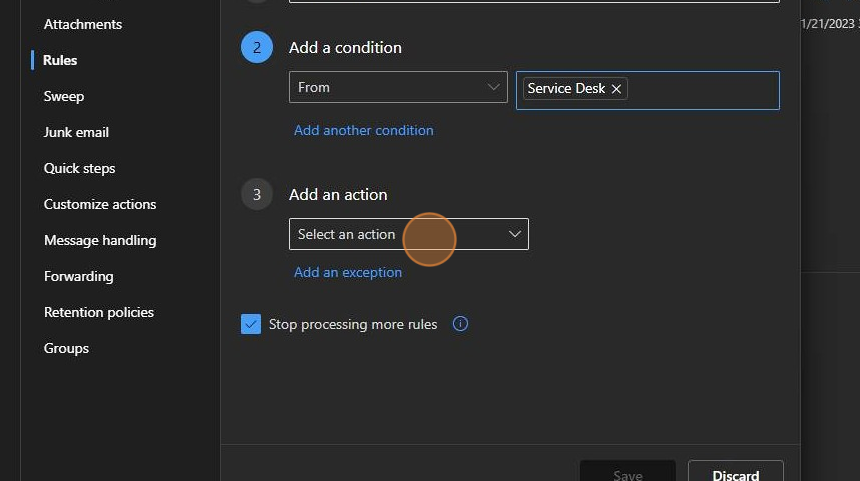Viewport: 860px width, 481px height.
Task: Click Add an exception link
Action: pyautogui.click(x=348, y=272)
